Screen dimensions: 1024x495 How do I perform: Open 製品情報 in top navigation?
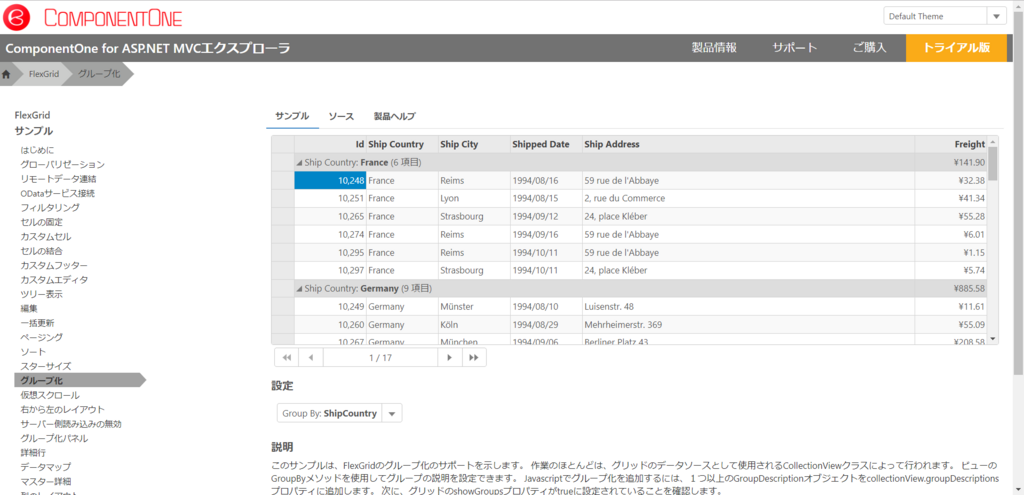pyautogui.click(x=714, y=48)
